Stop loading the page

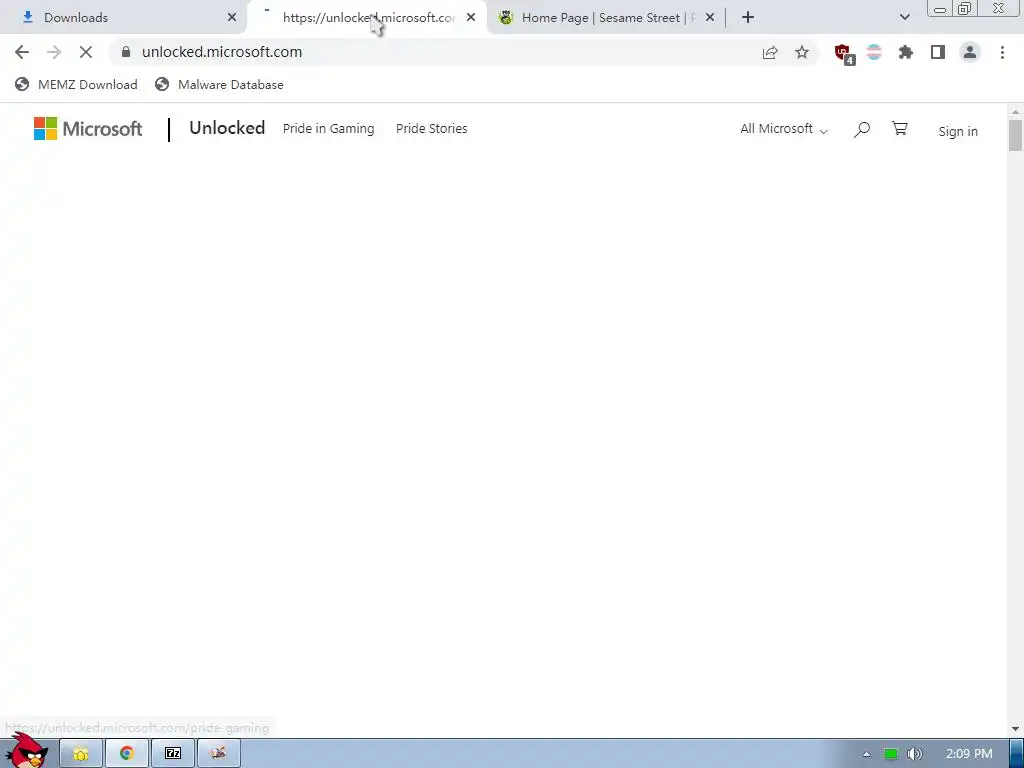(86, 52)
